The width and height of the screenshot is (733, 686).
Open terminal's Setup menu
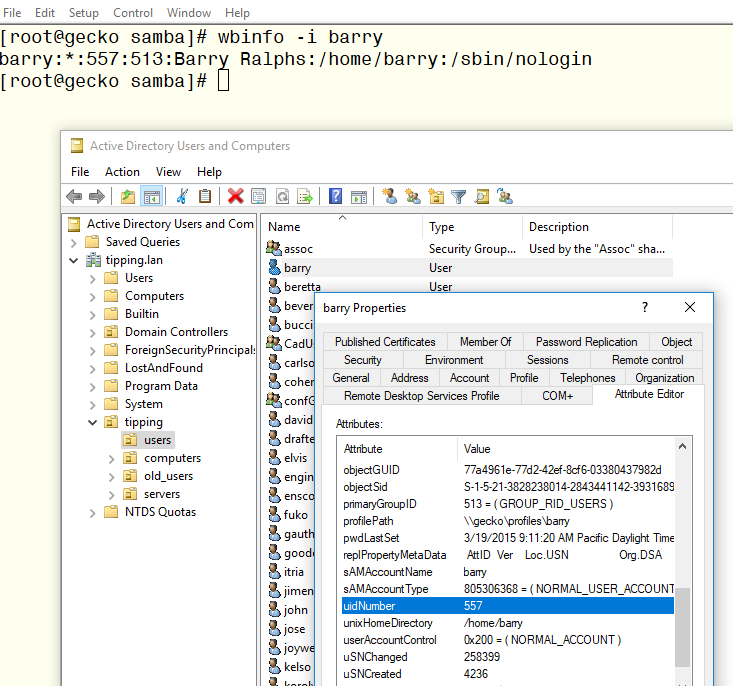click(x=84, y=13)
